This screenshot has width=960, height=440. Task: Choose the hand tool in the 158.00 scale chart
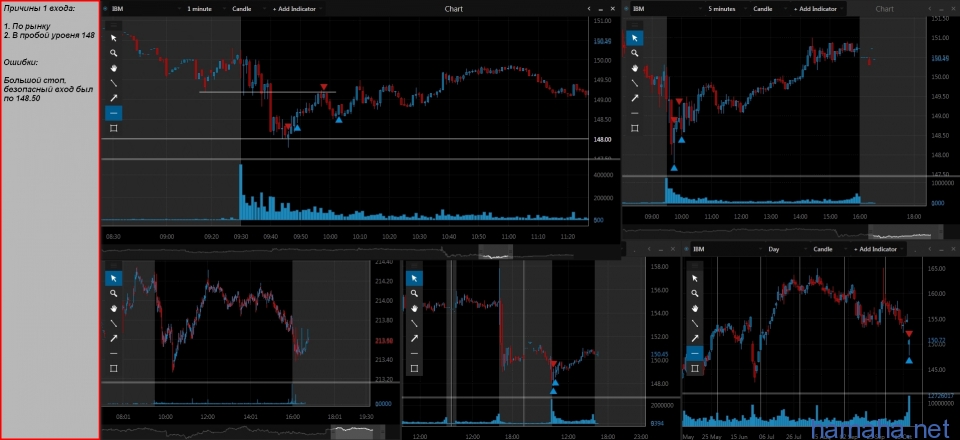[414, 308]
